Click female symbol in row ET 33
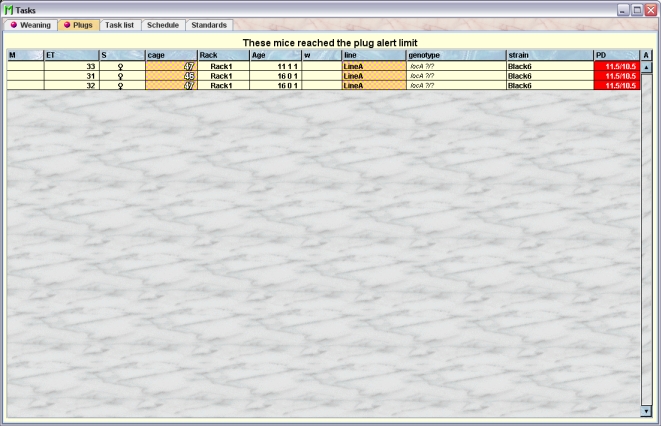 tap(120, 66)
